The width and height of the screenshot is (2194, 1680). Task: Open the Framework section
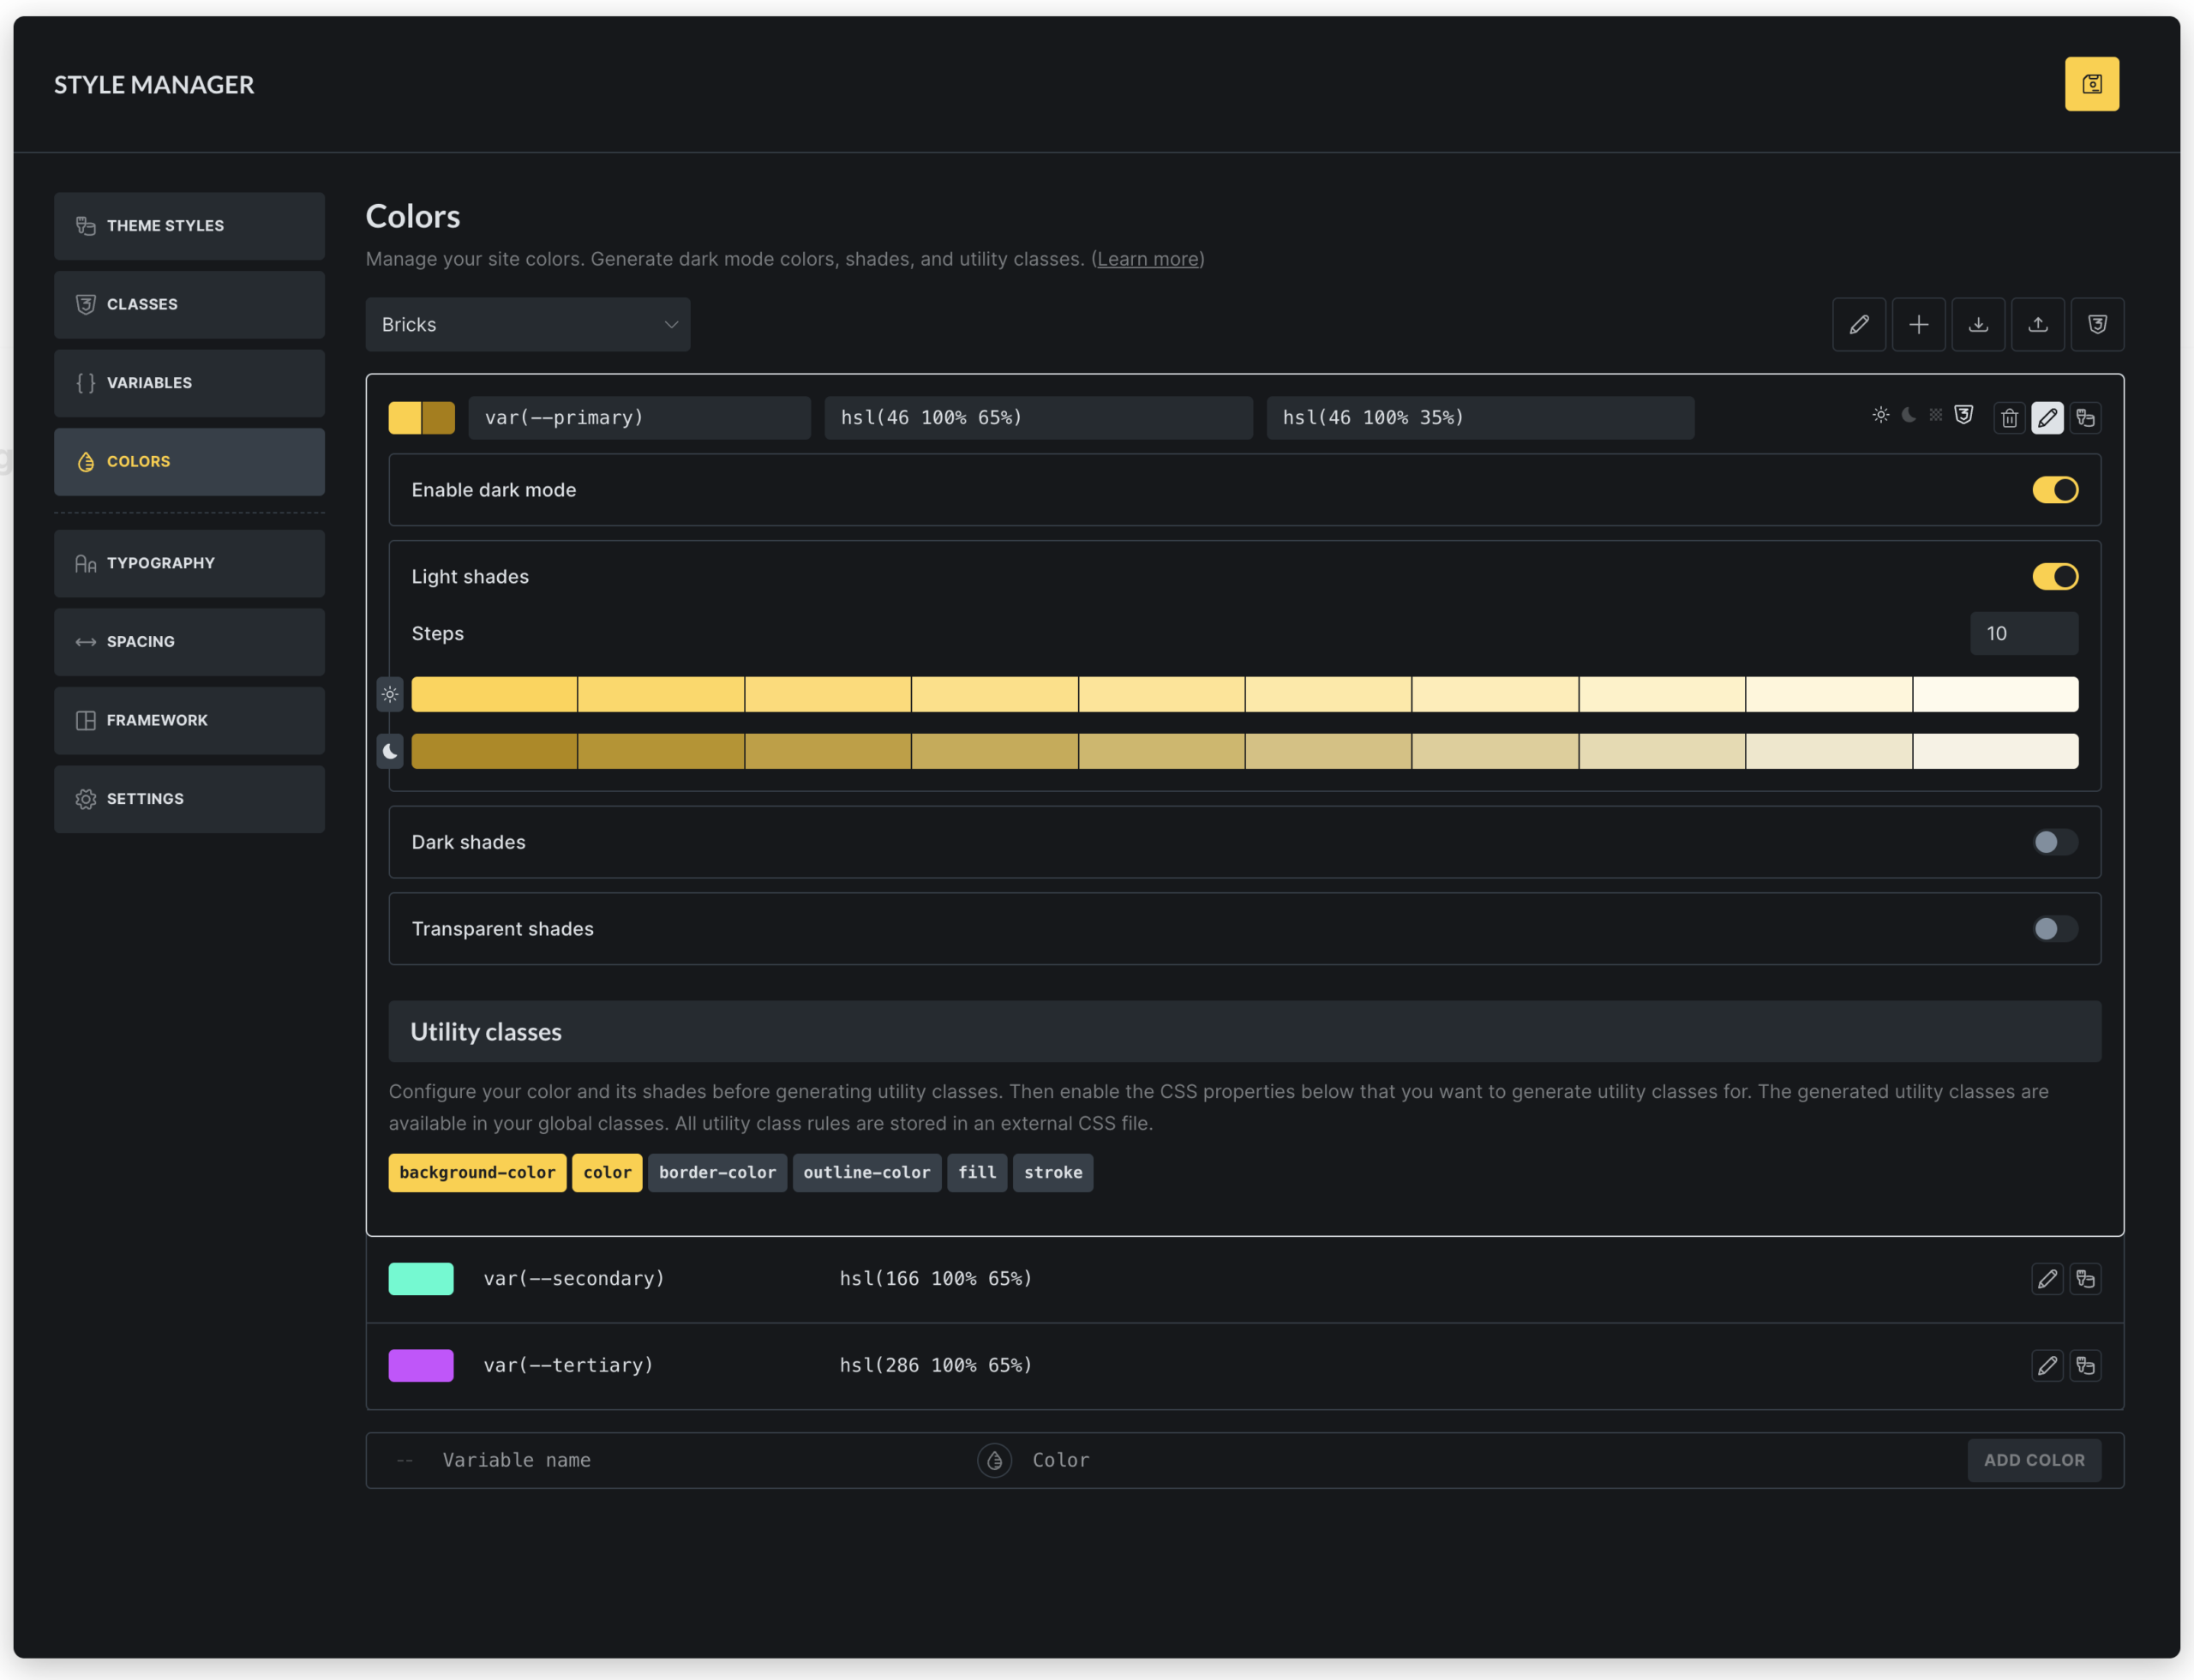189,719
